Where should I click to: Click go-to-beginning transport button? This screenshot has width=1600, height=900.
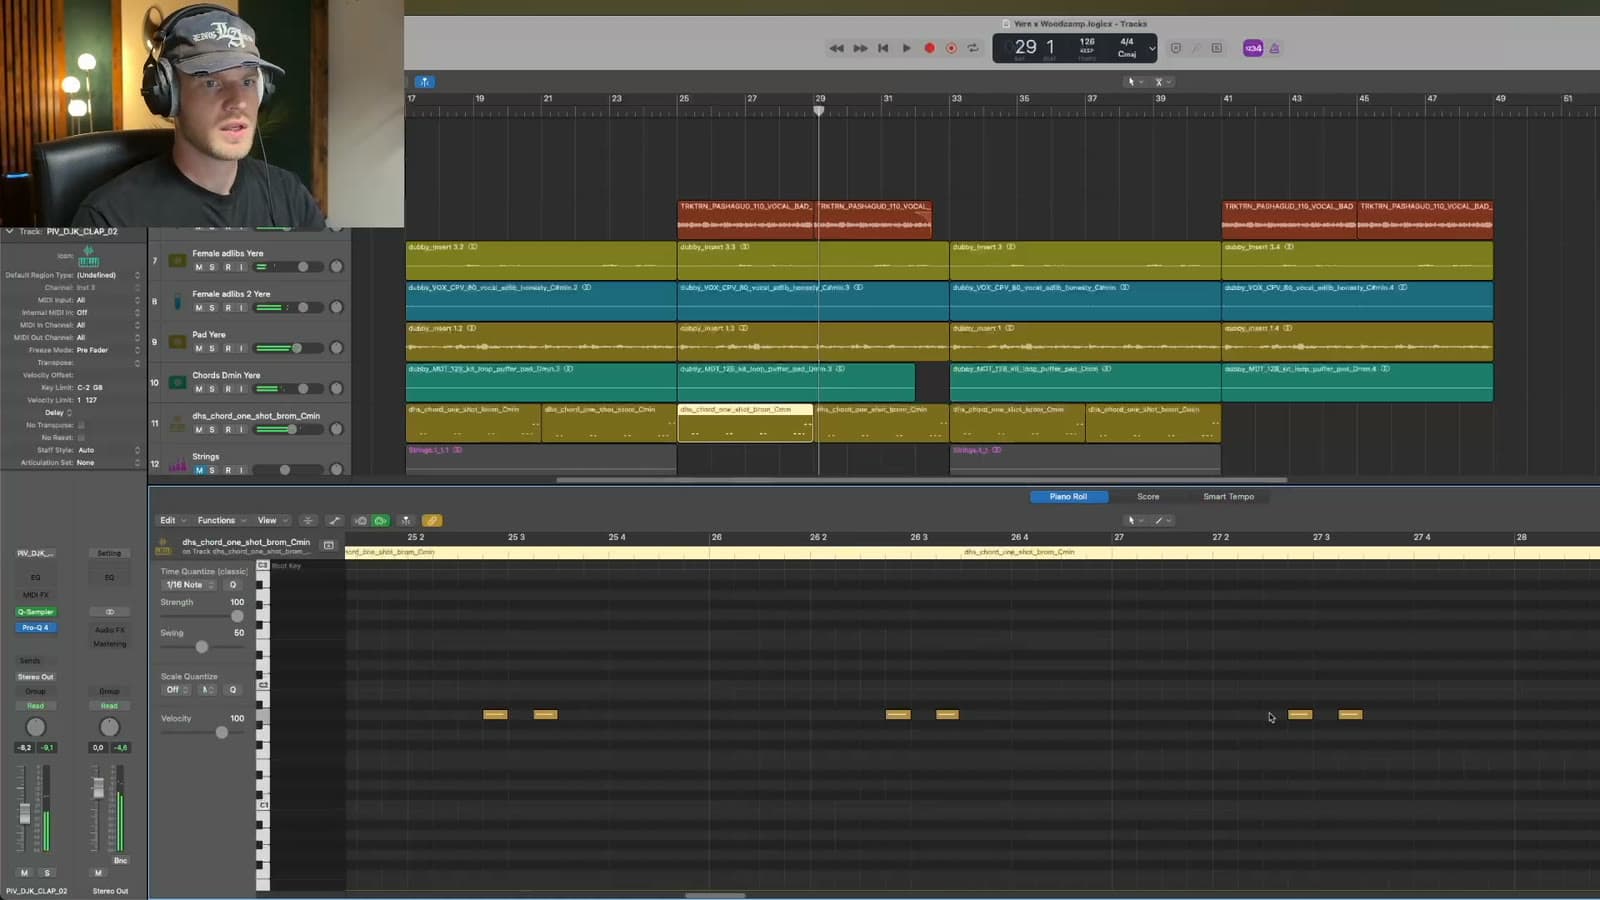(883, 48)
